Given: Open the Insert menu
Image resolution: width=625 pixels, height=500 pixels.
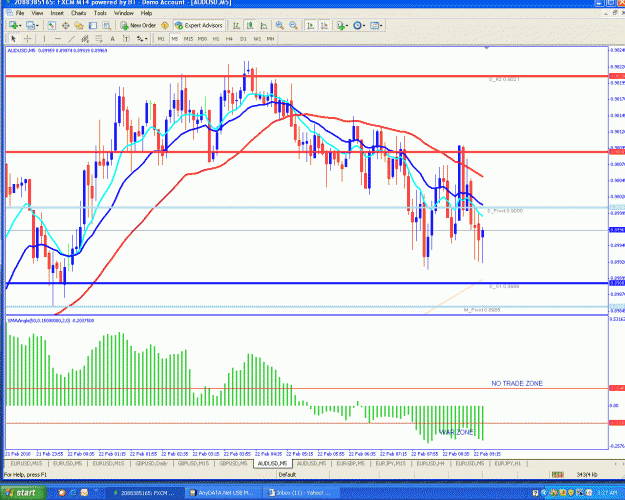Looking at the screenshot, I should 57,13.
